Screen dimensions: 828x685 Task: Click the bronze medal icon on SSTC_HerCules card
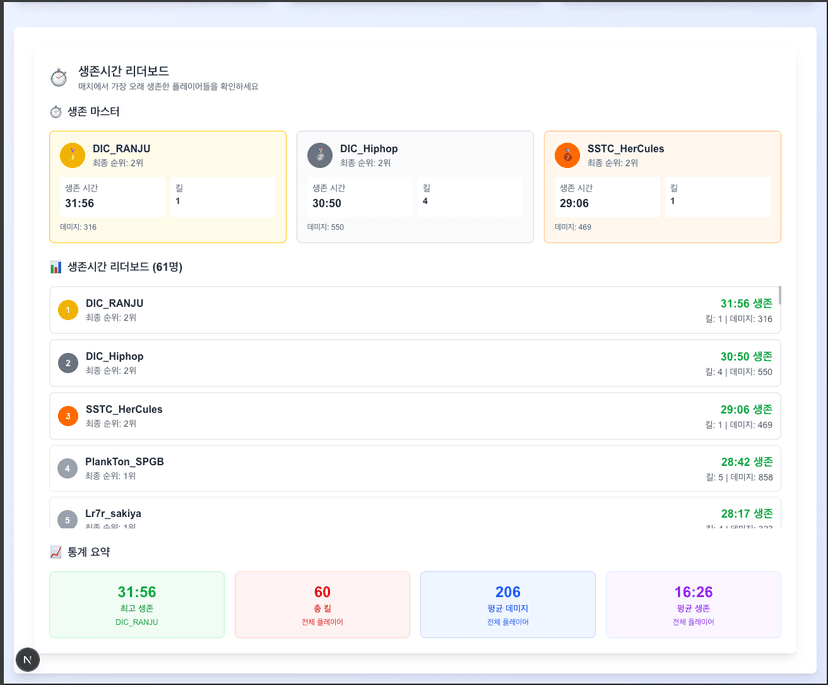[x=567, y=155]
